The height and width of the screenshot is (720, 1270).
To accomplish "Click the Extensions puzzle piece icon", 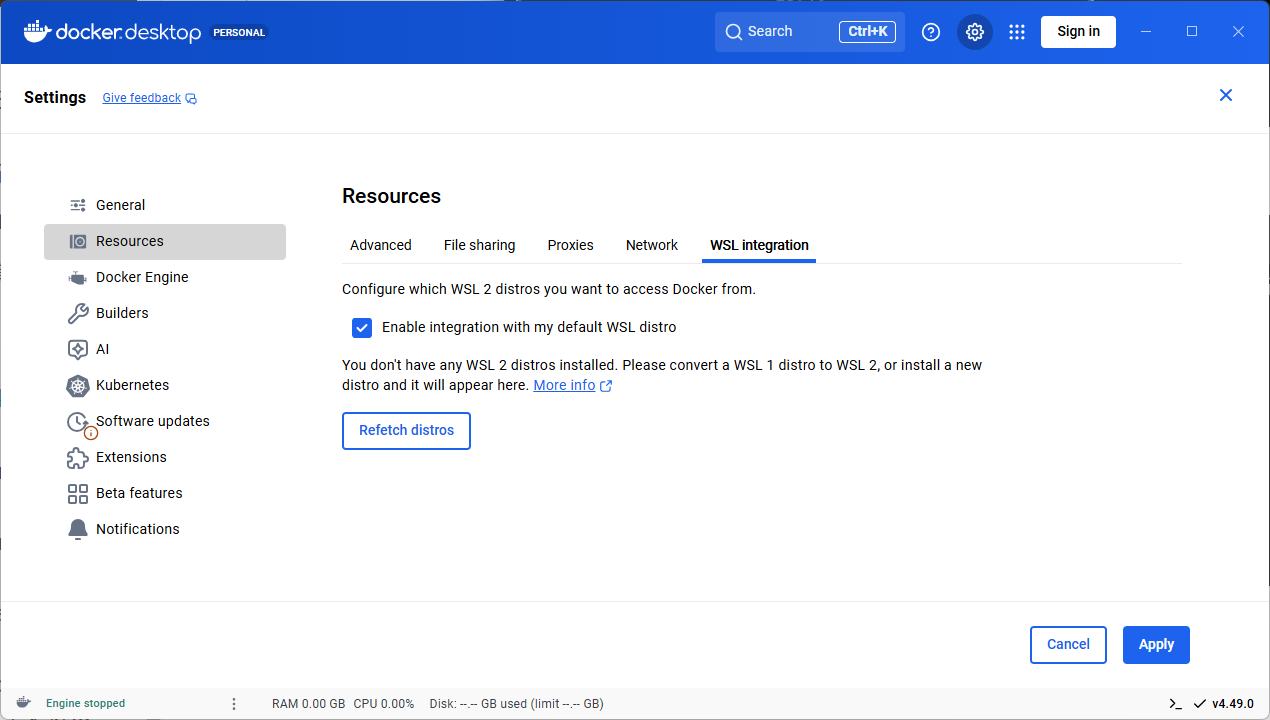I will coord(77,457).
